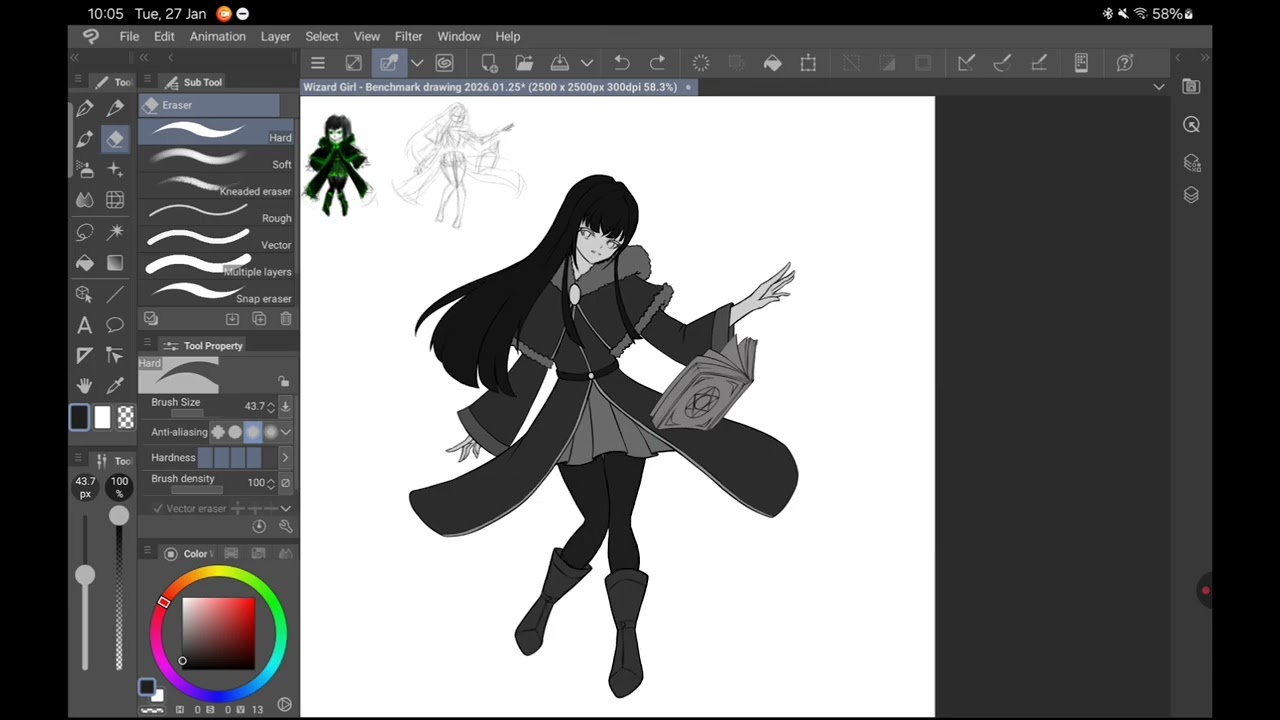Choose the Kneaded eraser sub tool
1280x720 pixels.
coord(217,187)
